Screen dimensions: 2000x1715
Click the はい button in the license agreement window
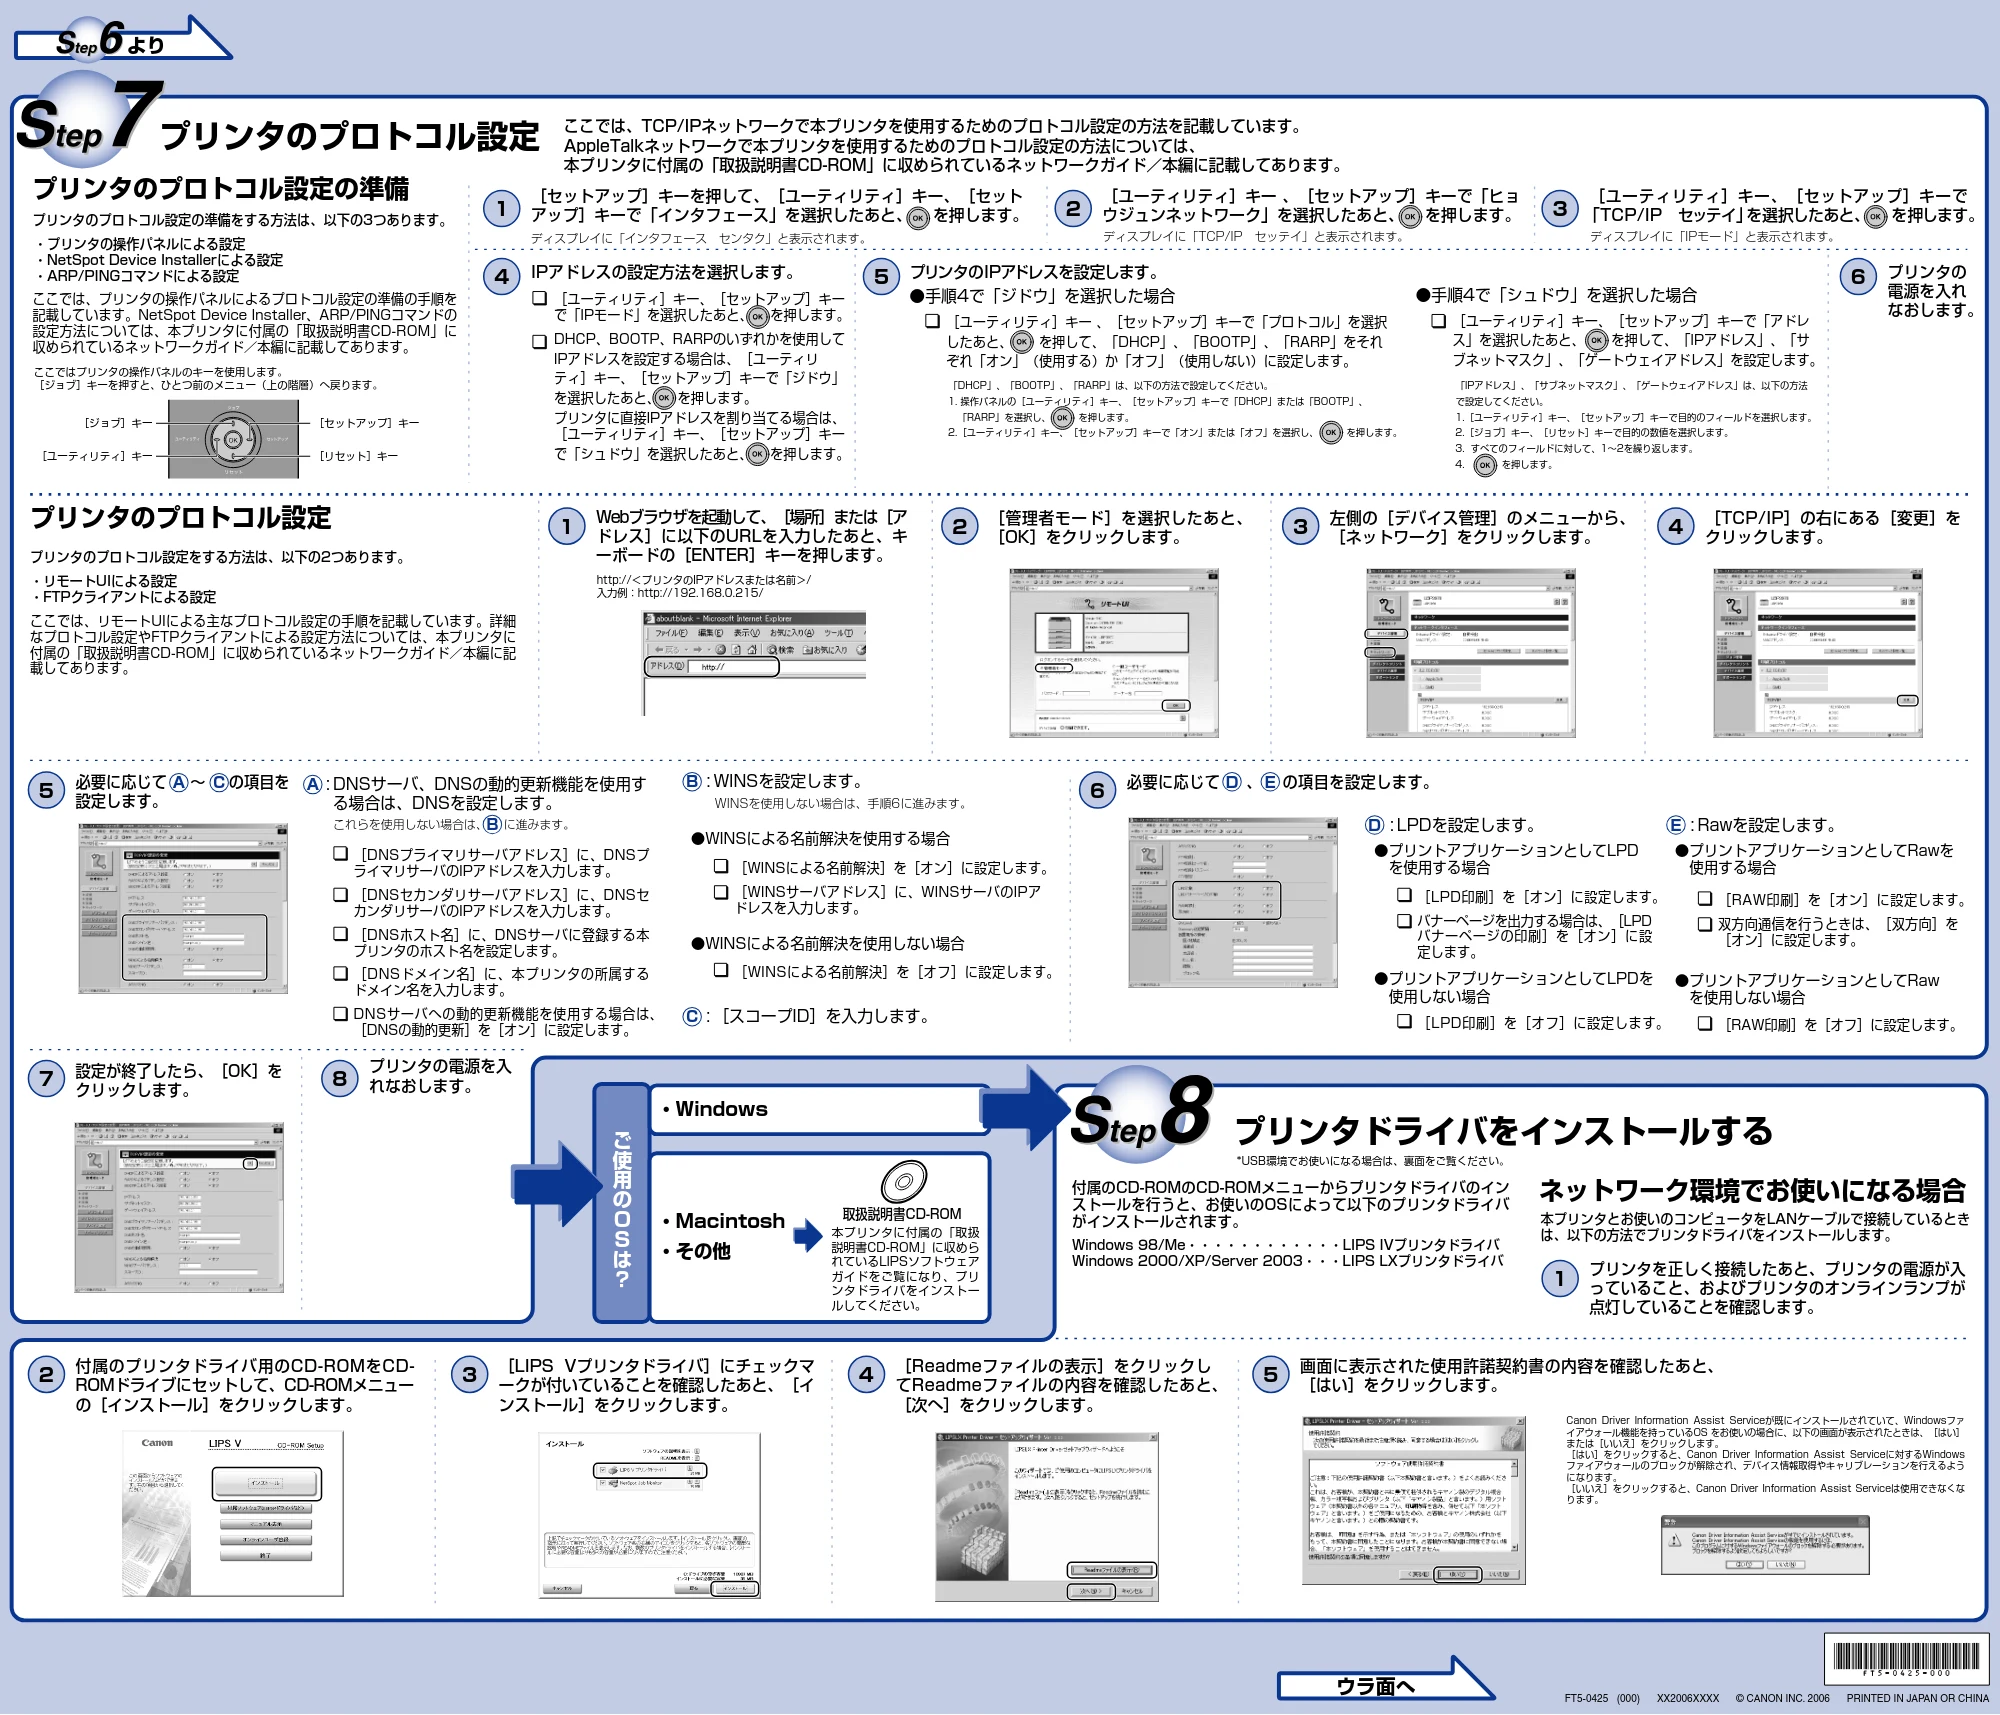coord(1458,1574)
